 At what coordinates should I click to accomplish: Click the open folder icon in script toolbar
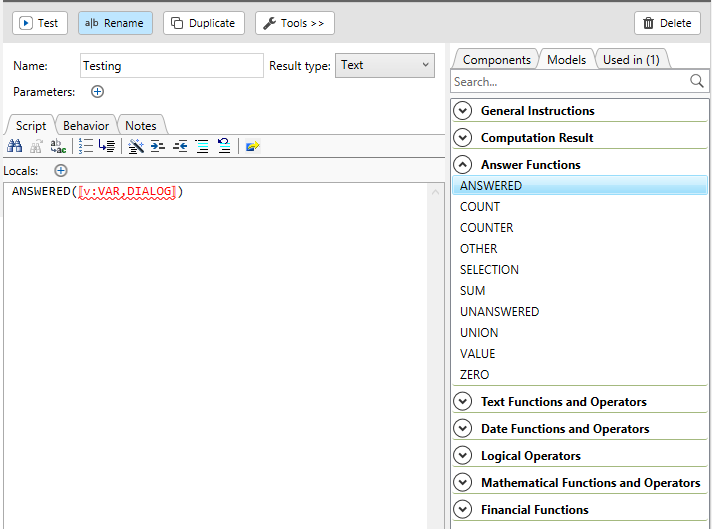click(x=252, y=146)
